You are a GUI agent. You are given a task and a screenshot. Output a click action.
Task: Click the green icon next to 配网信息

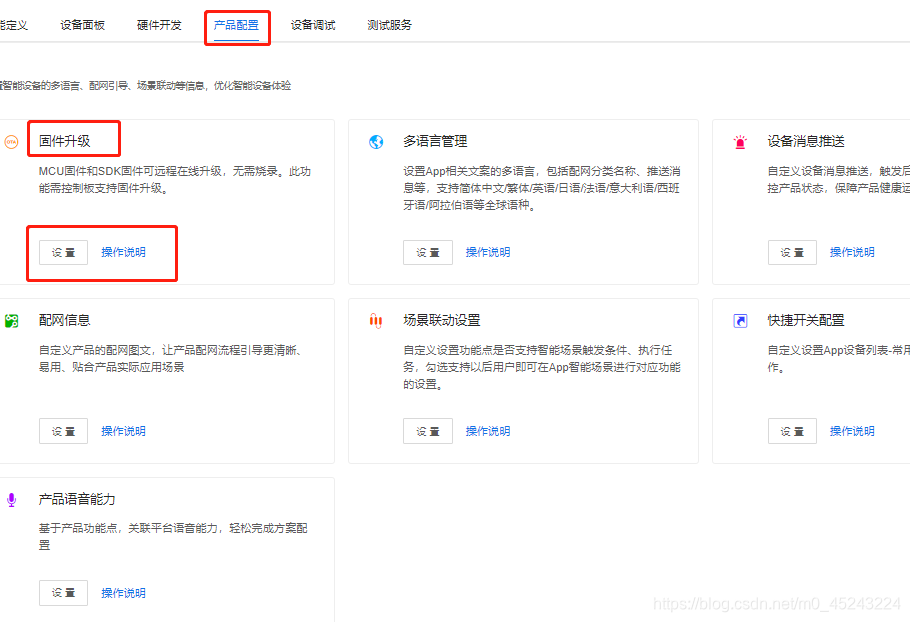tap(11, 321)
